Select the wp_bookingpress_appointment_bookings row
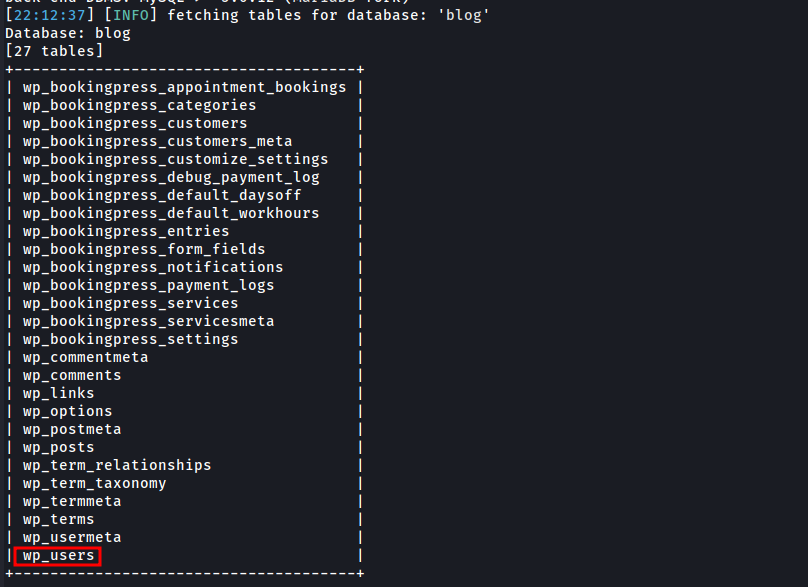808x587 pixels. coord(184,87)
